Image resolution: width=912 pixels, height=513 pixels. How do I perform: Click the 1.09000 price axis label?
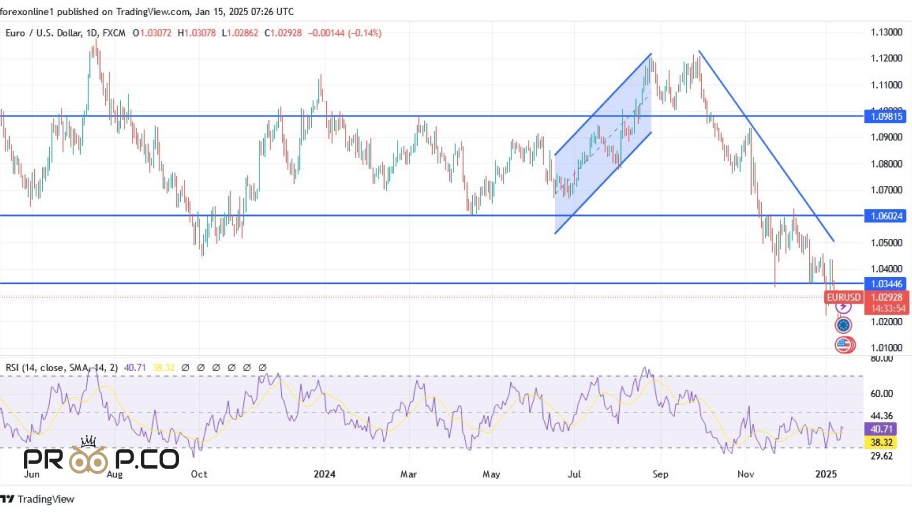(x=886, y=137)
